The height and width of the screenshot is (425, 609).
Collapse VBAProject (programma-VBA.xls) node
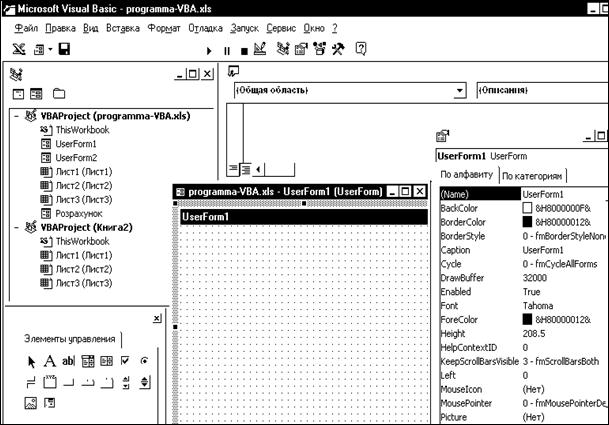pyautogui.click(x=16, y=116)
